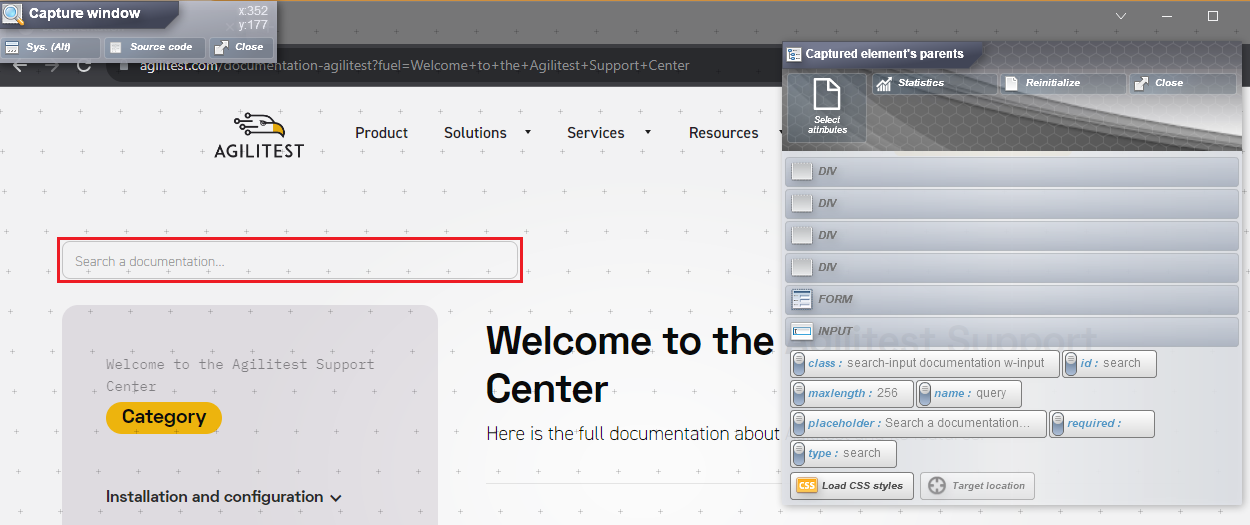Click the Target location crosshair button
Image resolution: width=1250 pixels, height=525 pixels.
[977, 486]
